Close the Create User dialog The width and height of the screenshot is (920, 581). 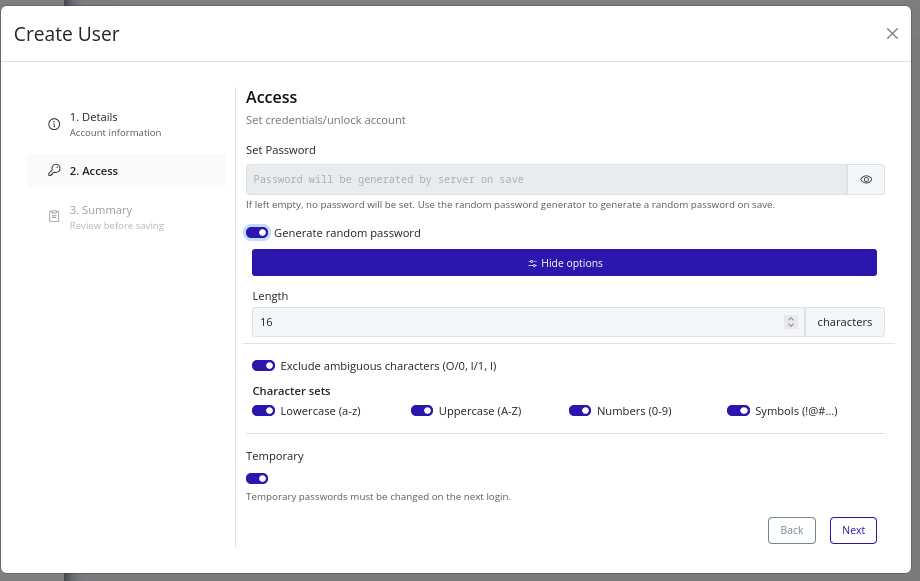point(892,33)
